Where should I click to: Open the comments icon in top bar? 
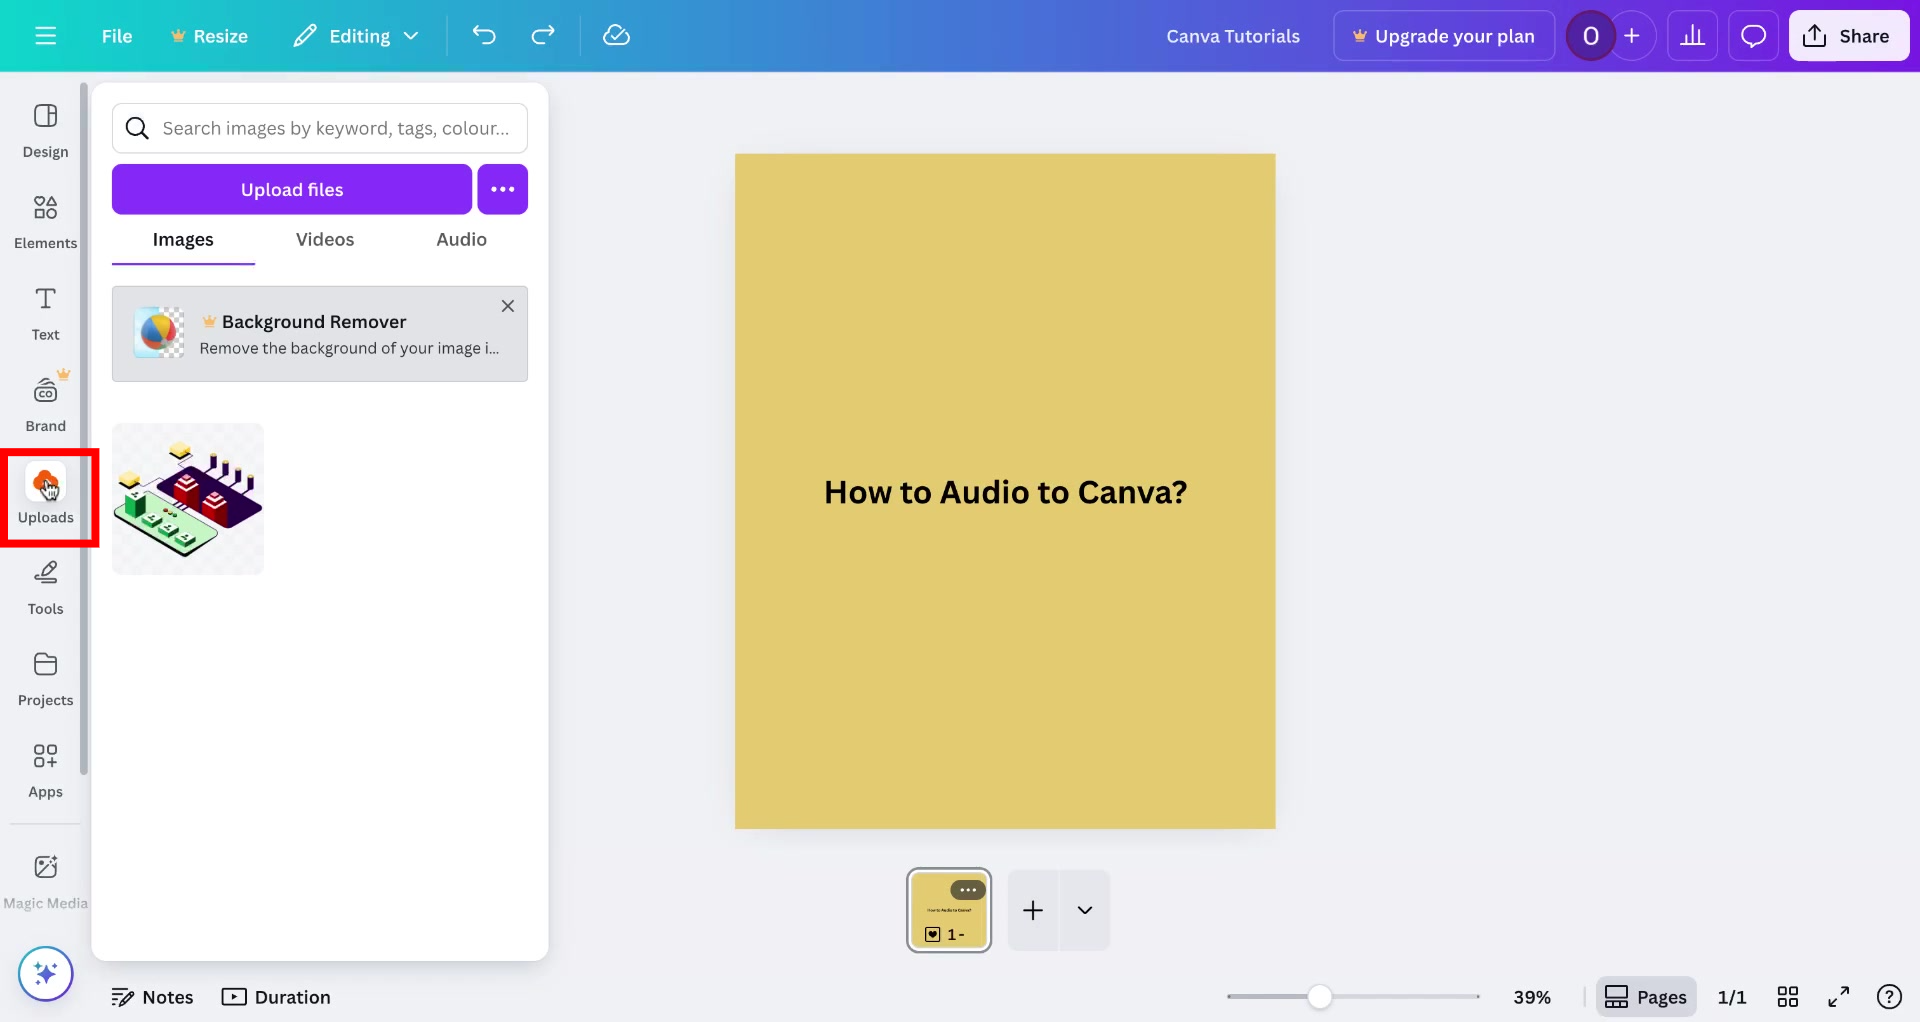click(1753, 35)
